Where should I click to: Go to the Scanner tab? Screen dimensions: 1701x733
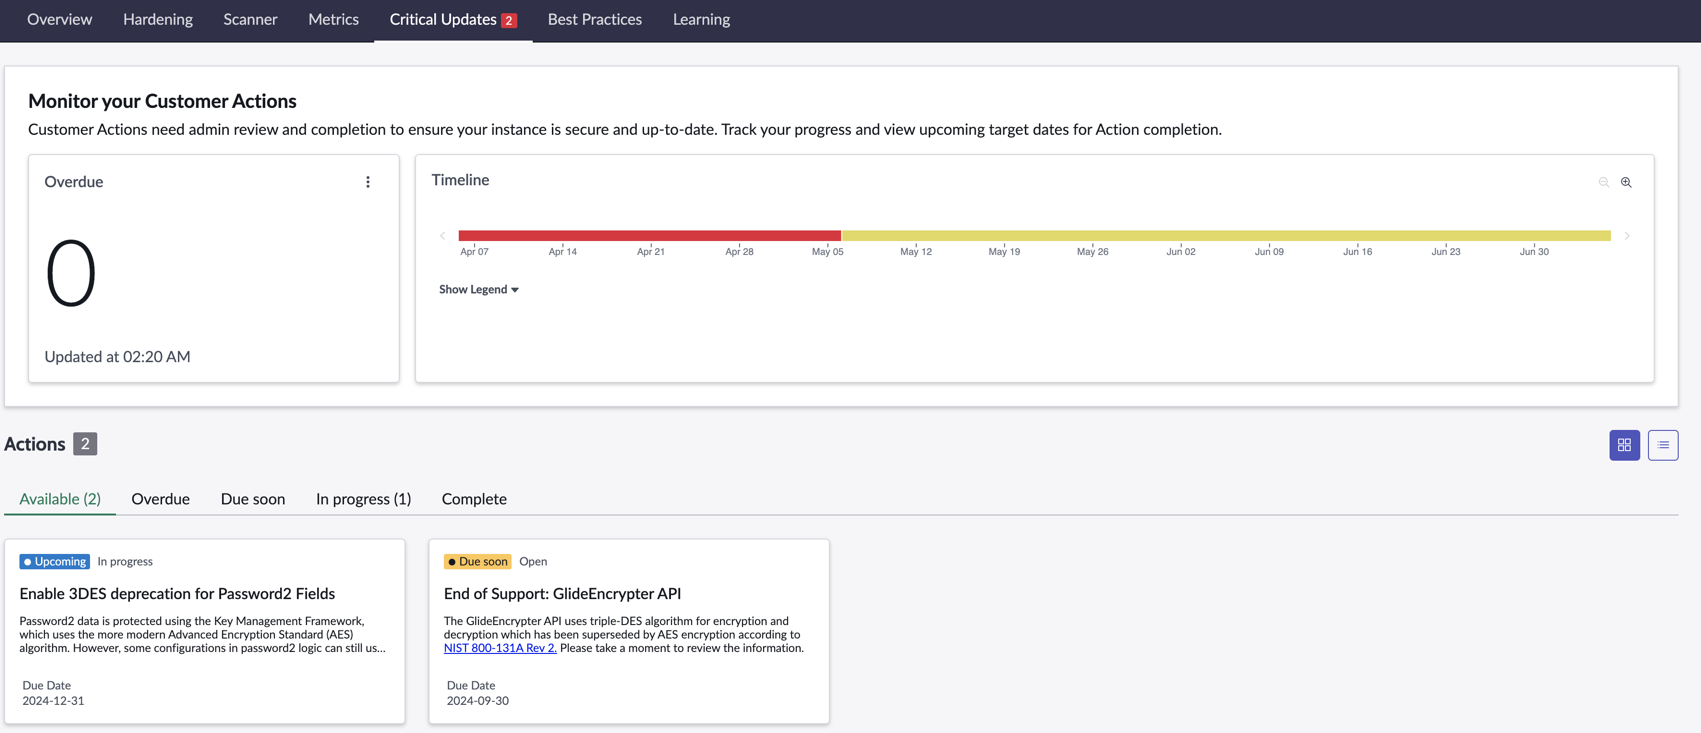pyautogui.click(x=250, y=19)
